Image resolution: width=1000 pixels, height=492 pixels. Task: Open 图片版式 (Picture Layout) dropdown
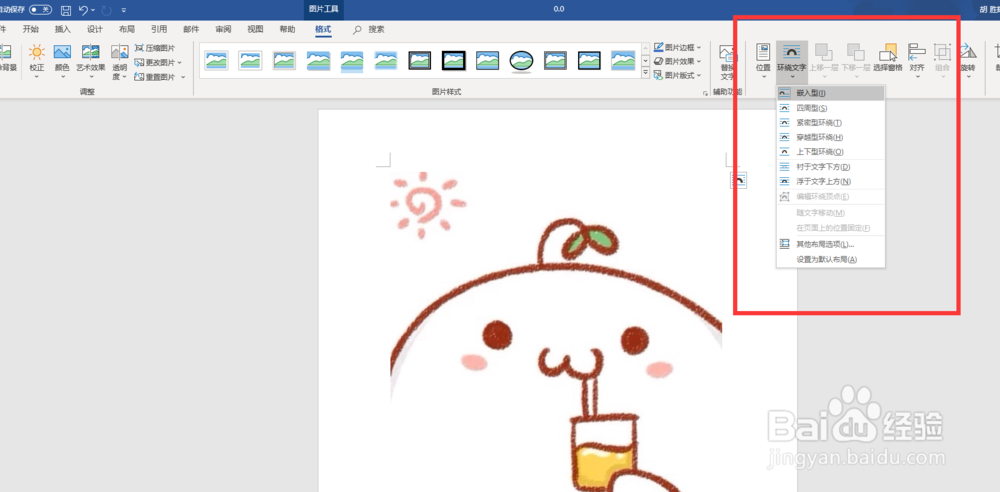(677, 75)
